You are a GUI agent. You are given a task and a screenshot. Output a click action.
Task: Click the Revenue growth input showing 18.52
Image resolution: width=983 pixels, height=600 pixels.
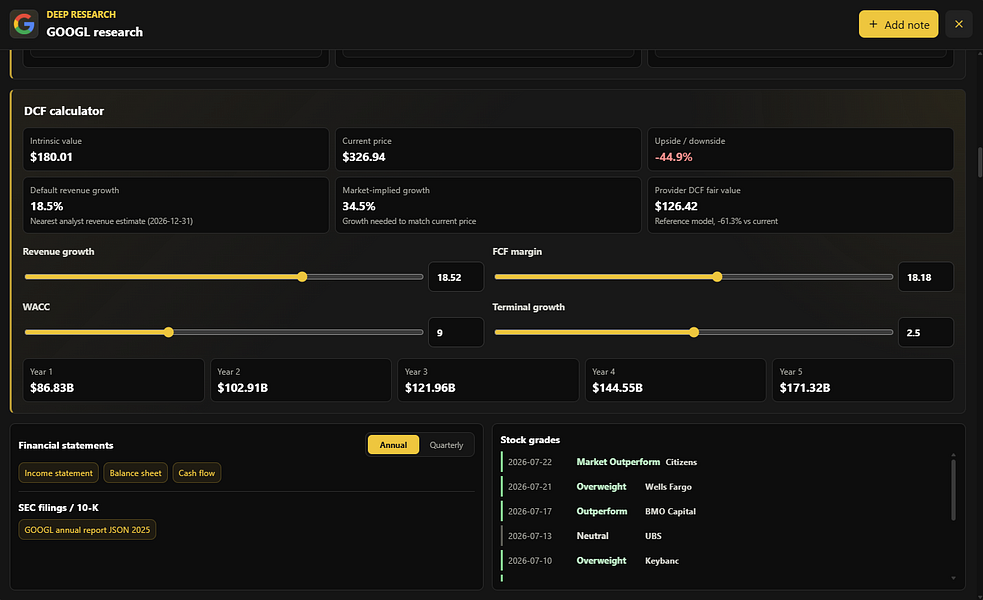(x=456, y=276)
